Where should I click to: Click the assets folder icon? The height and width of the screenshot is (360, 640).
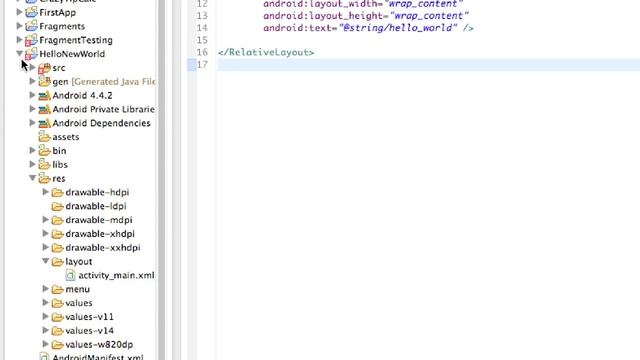pos(44,137)
